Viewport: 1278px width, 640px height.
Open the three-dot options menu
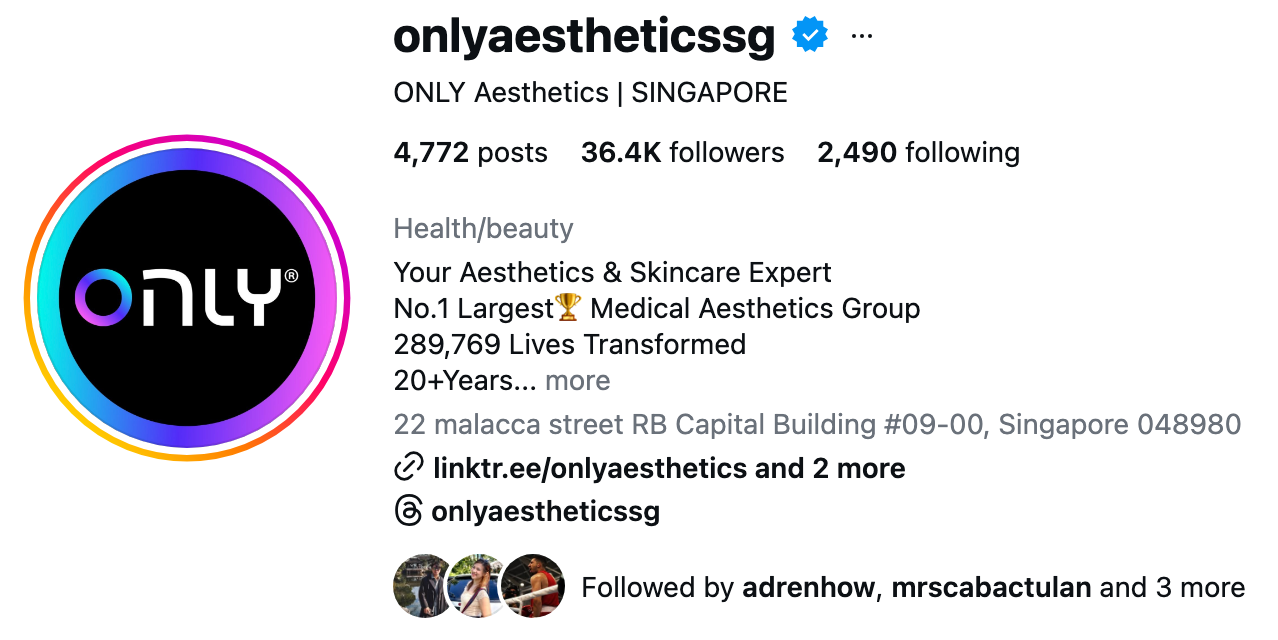point(860,35)
